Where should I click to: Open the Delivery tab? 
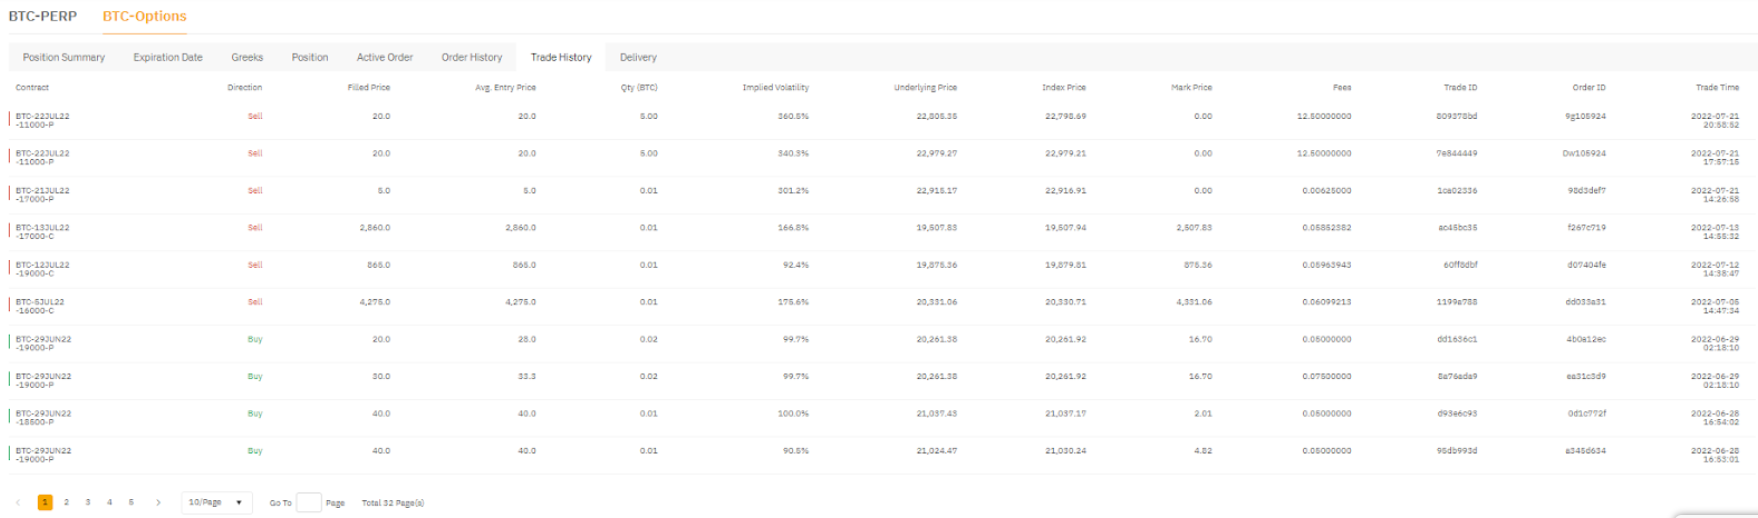coord(638,57)
